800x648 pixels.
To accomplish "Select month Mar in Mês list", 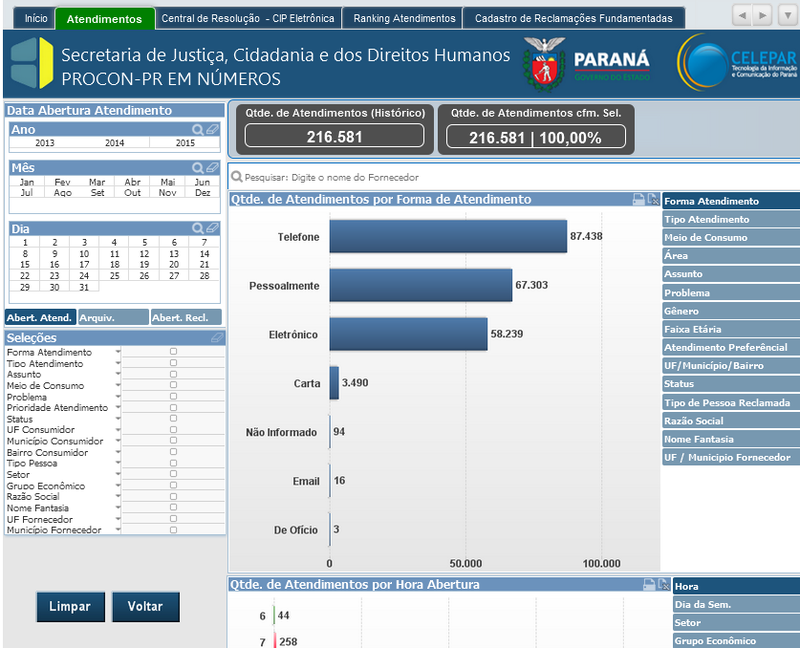I will [97, 182].
